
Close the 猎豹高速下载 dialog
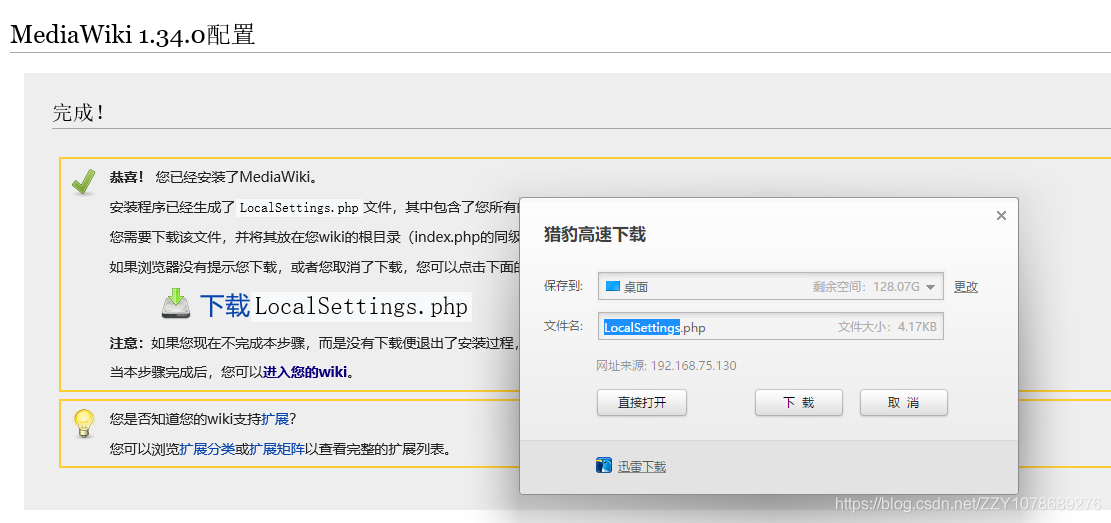click(1001, 215)
